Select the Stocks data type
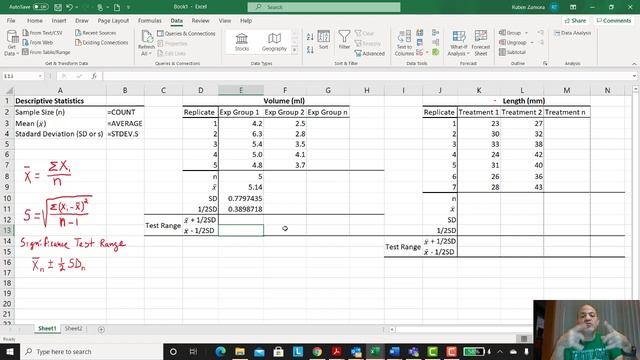The width and height of the screenshot is (640, 360). point(242,42)
